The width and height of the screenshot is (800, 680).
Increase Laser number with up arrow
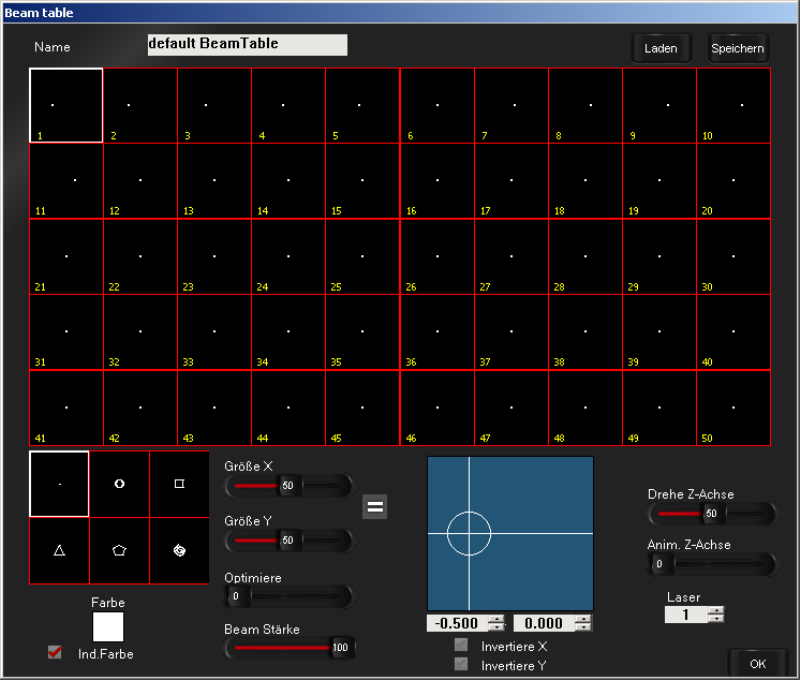tap(716, 610)
